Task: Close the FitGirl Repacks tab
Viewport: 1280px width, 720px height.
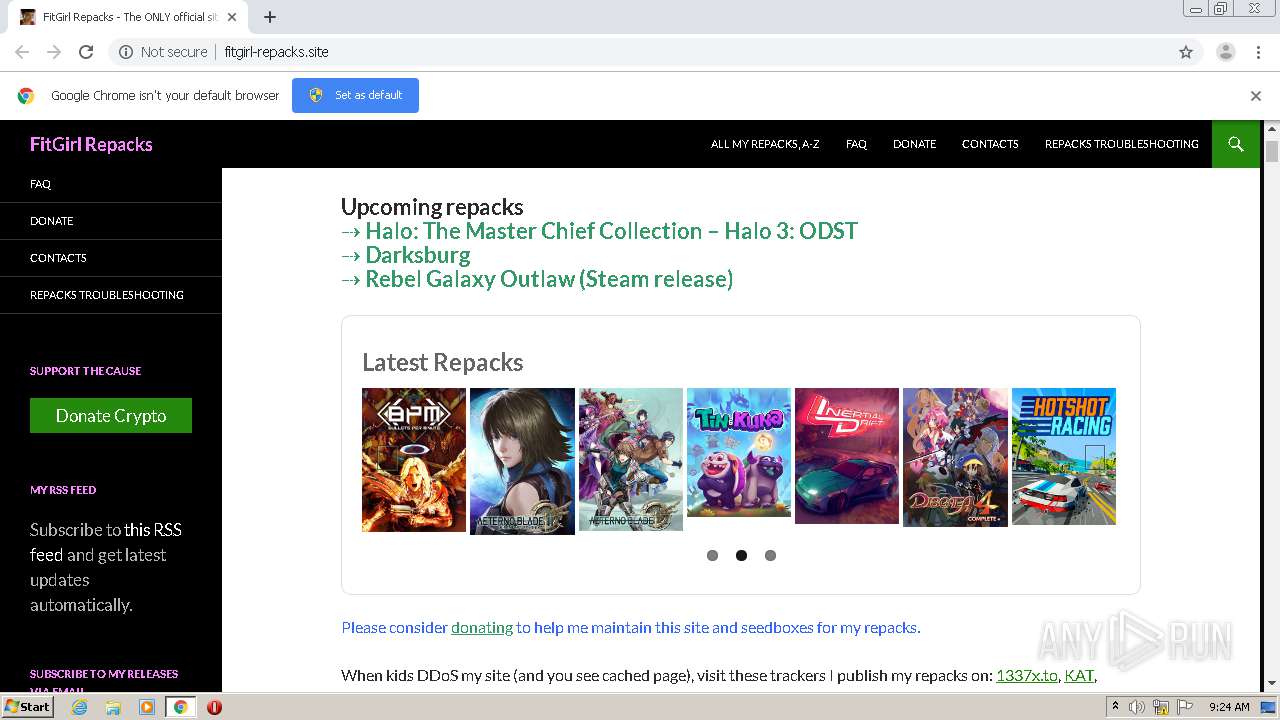Action: point(232,17)
